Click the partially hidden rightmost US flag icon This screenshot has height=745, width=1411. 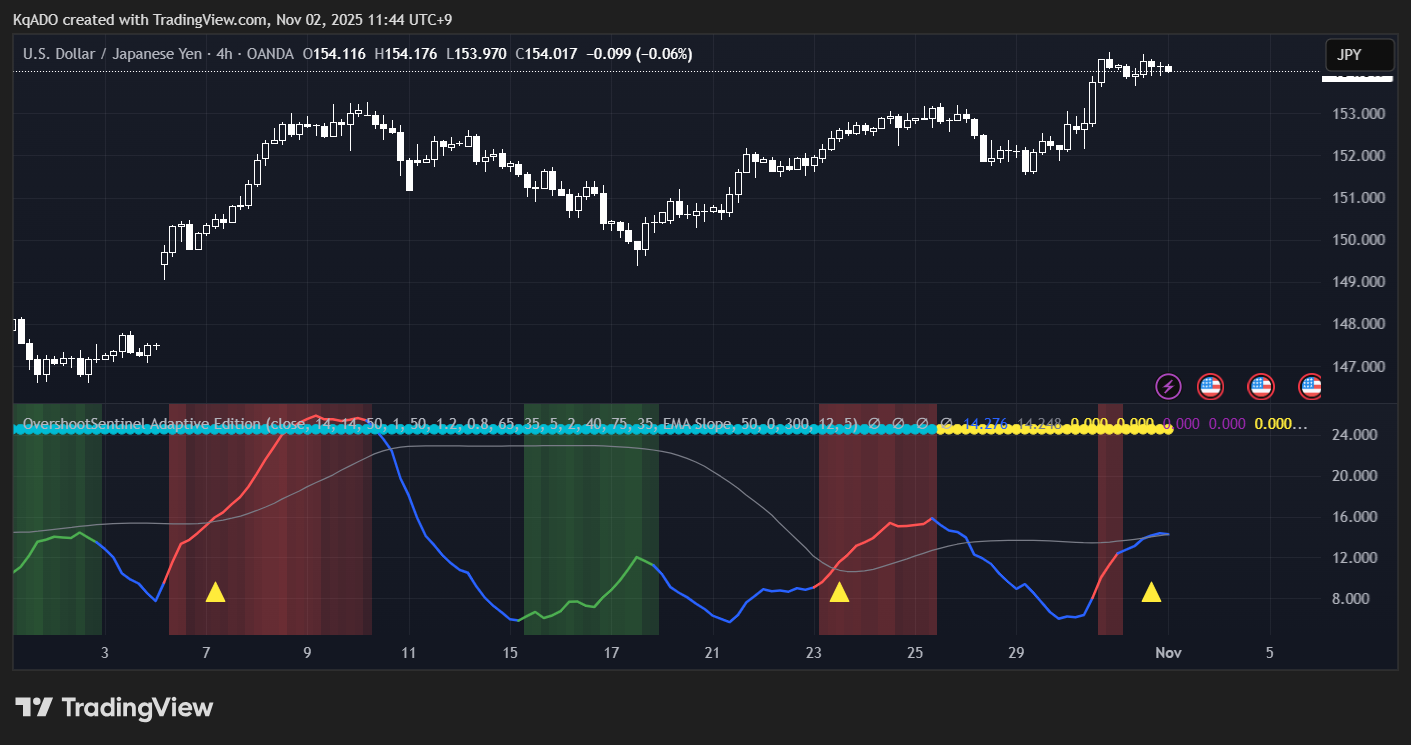pos(1310,386)
